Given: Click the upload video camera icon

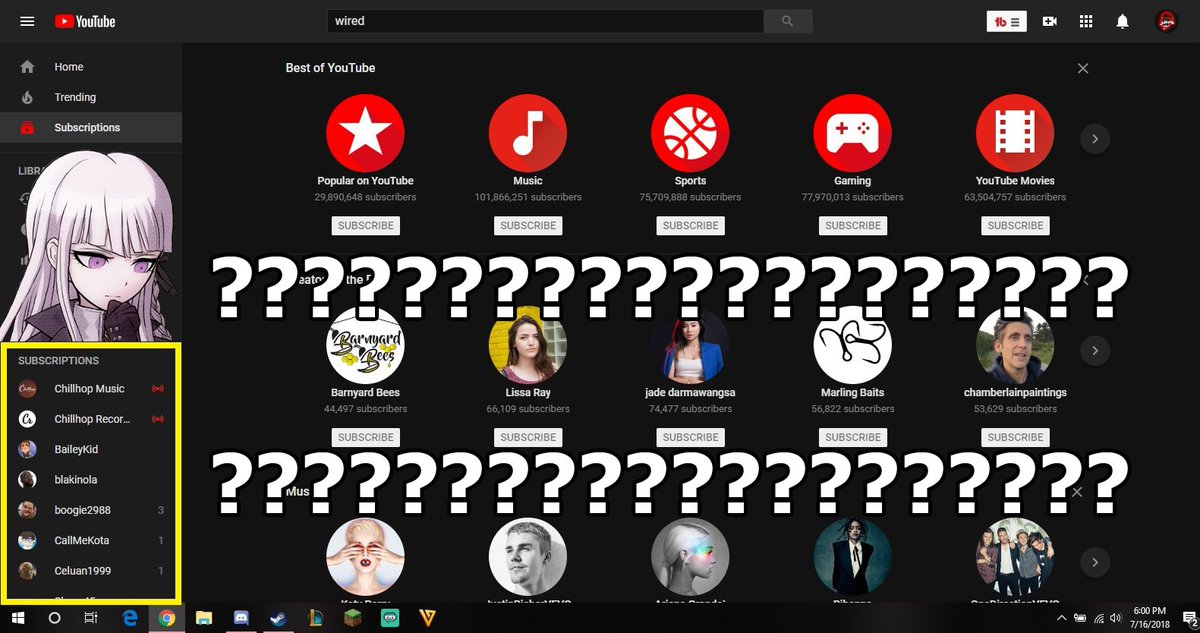Looking at the screenshot, I should [x=1050, y=21].
